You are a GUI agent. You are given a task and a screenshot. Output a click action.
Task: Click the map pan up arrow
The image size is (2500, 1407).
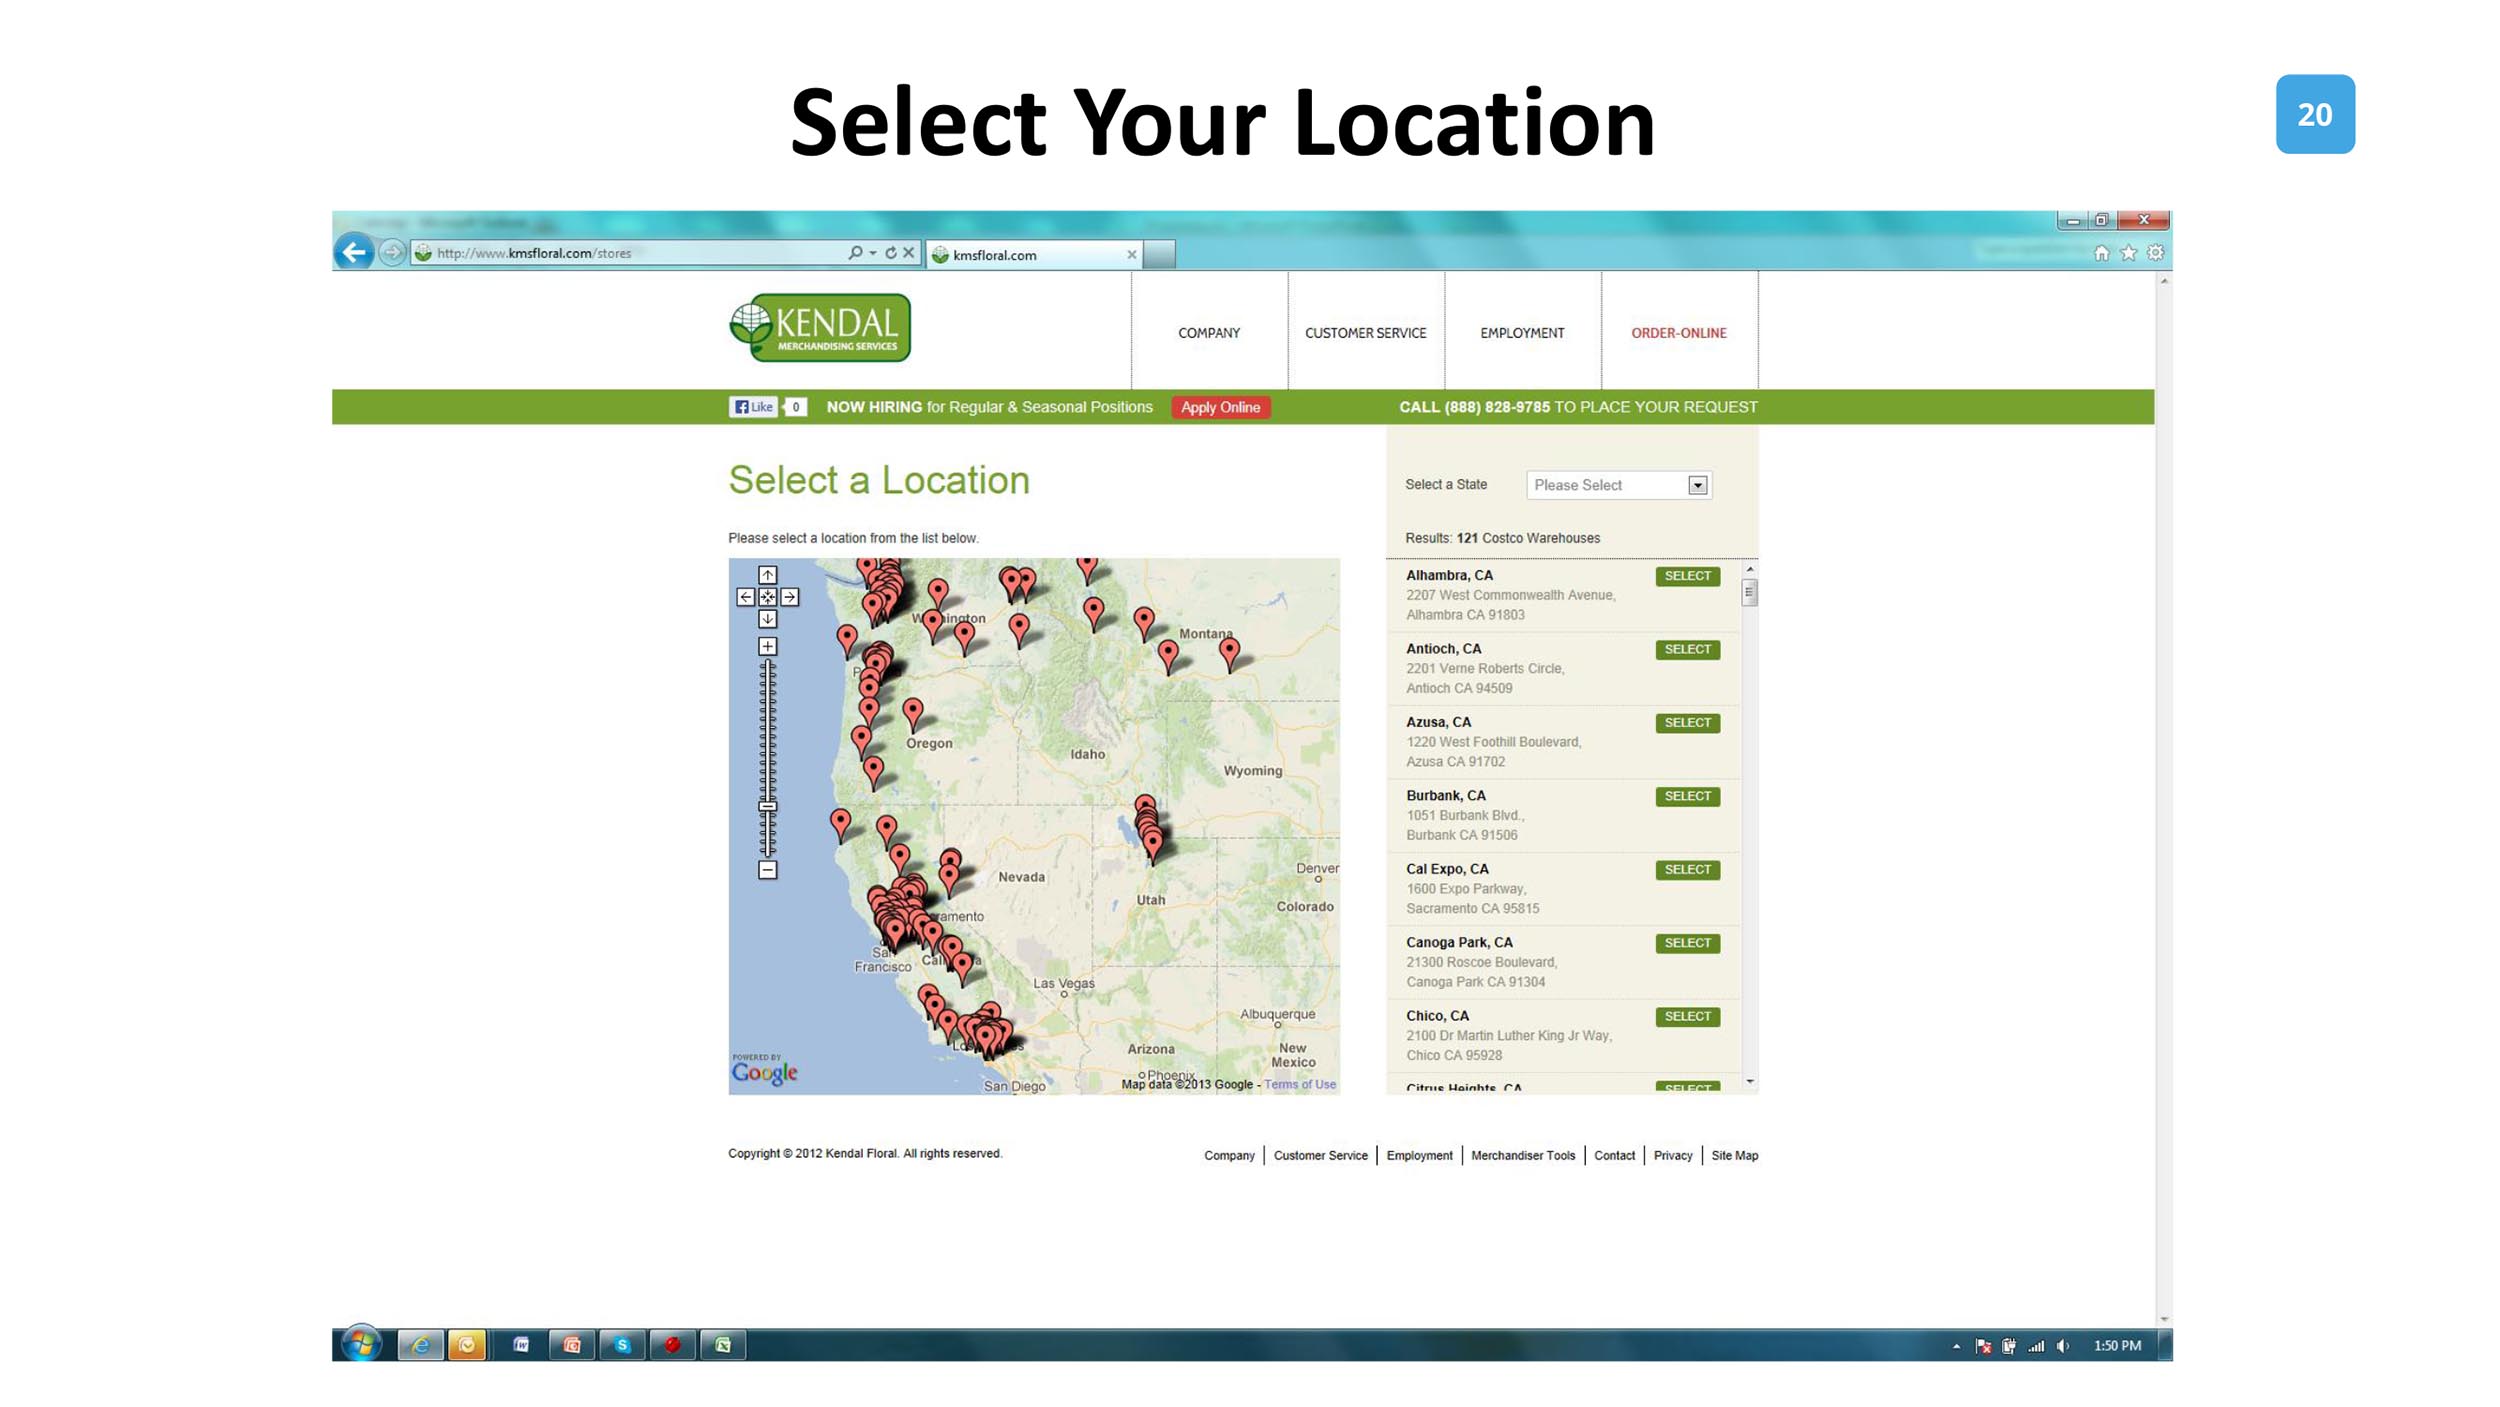(x=767, y=575)
